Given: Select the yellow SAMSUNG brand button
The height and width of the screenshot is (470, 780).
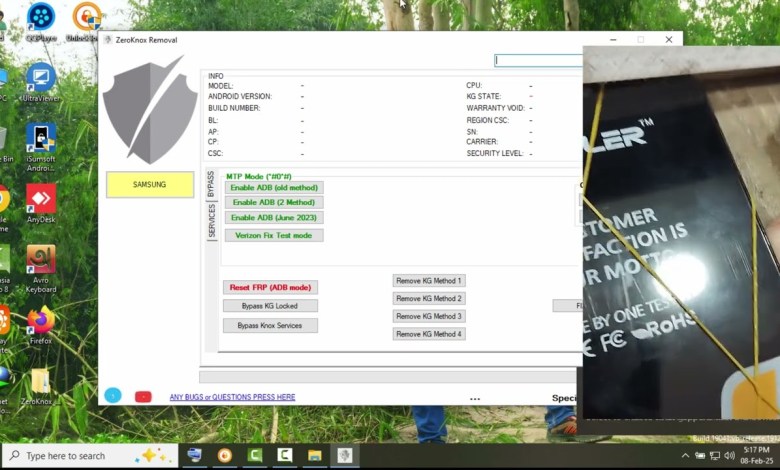Looking at the screenshot, I should (x=150, y=185).
